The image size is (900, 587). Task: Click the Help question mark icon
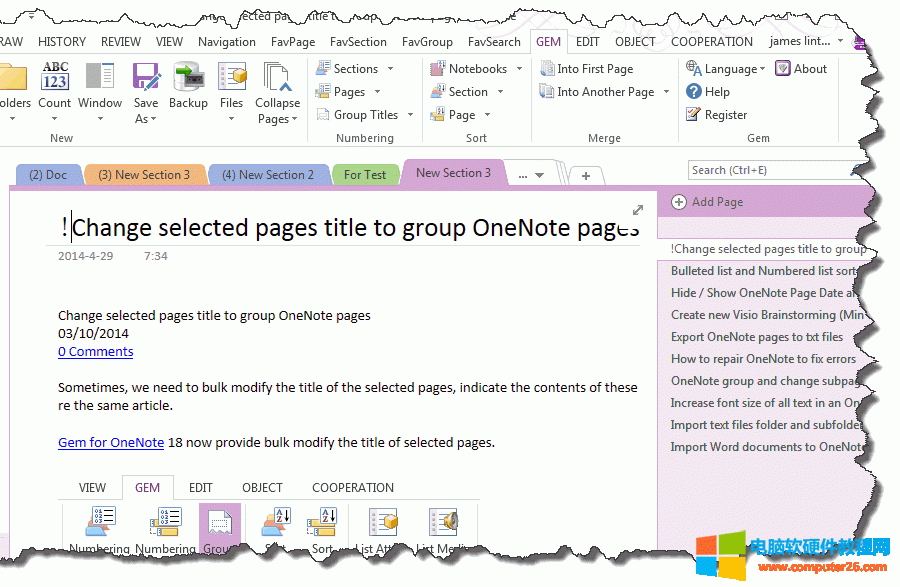click(x=694, y=91)
